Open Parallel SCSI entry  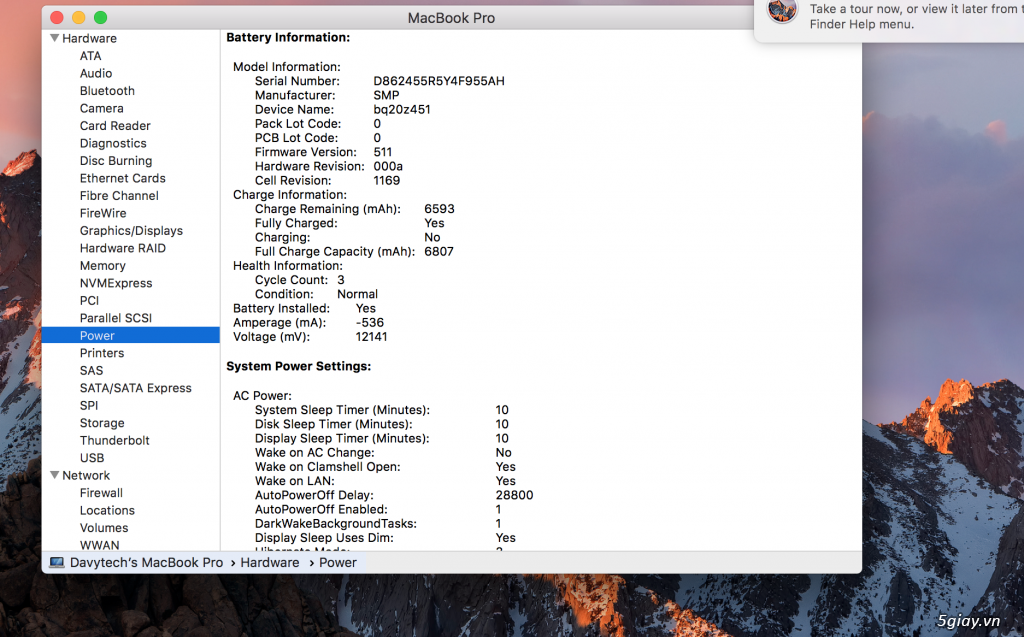[x=116, y=318]
